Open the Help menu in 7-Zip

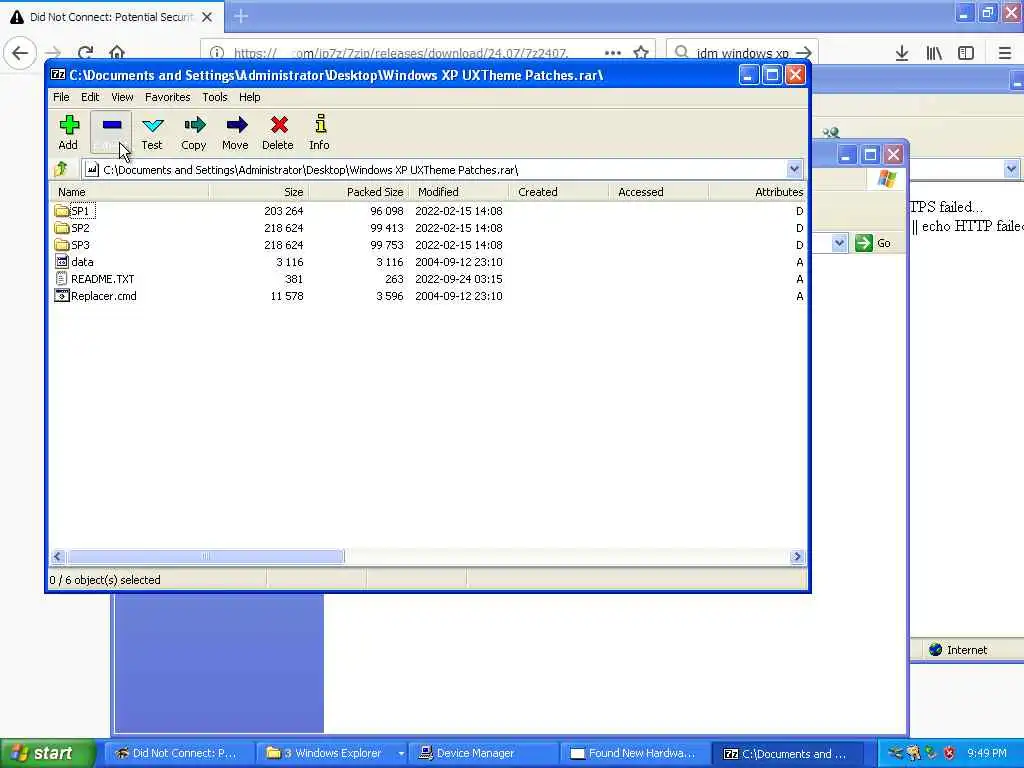(249, 97)
